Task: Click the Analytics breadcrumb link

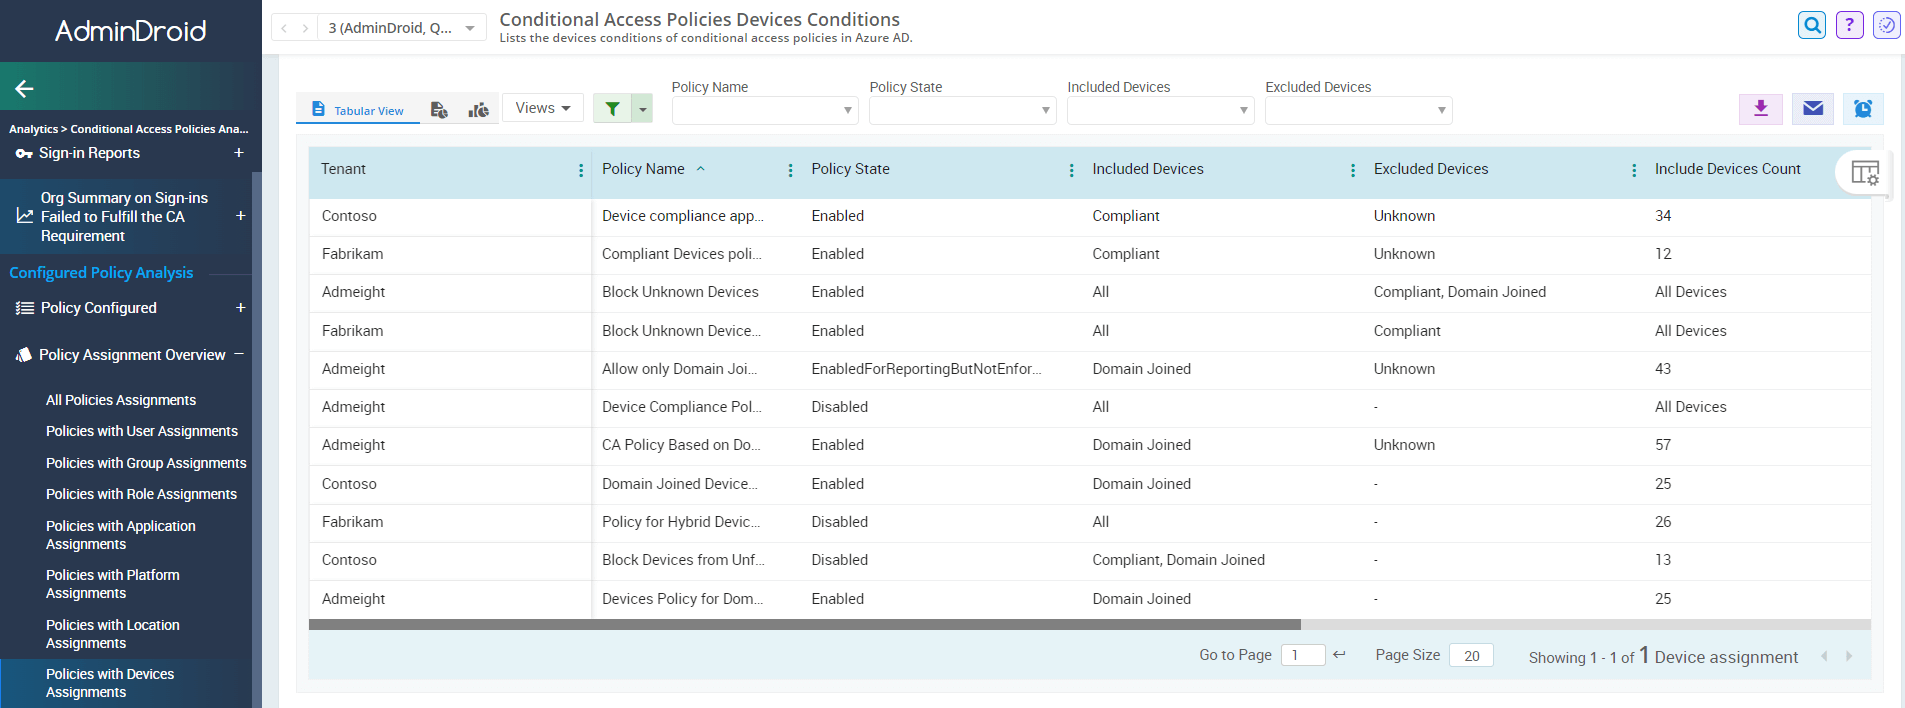Action: click(33, 129)
